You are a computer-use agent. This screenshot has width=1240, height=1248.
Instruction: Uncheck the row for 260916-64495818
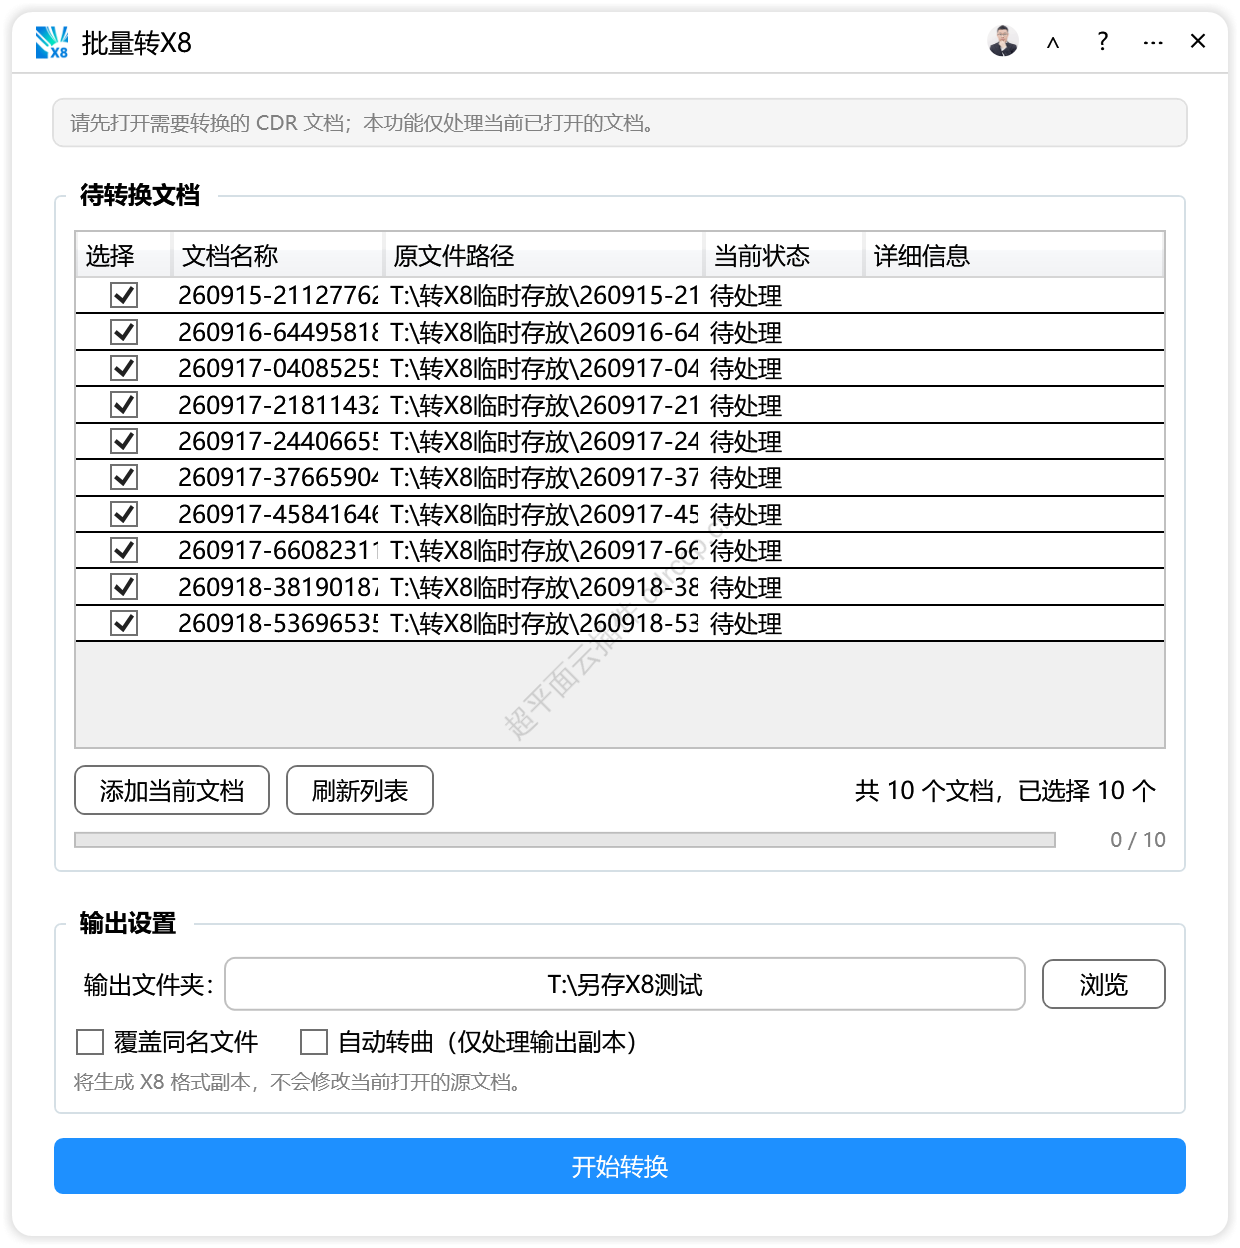pos(124,332)
